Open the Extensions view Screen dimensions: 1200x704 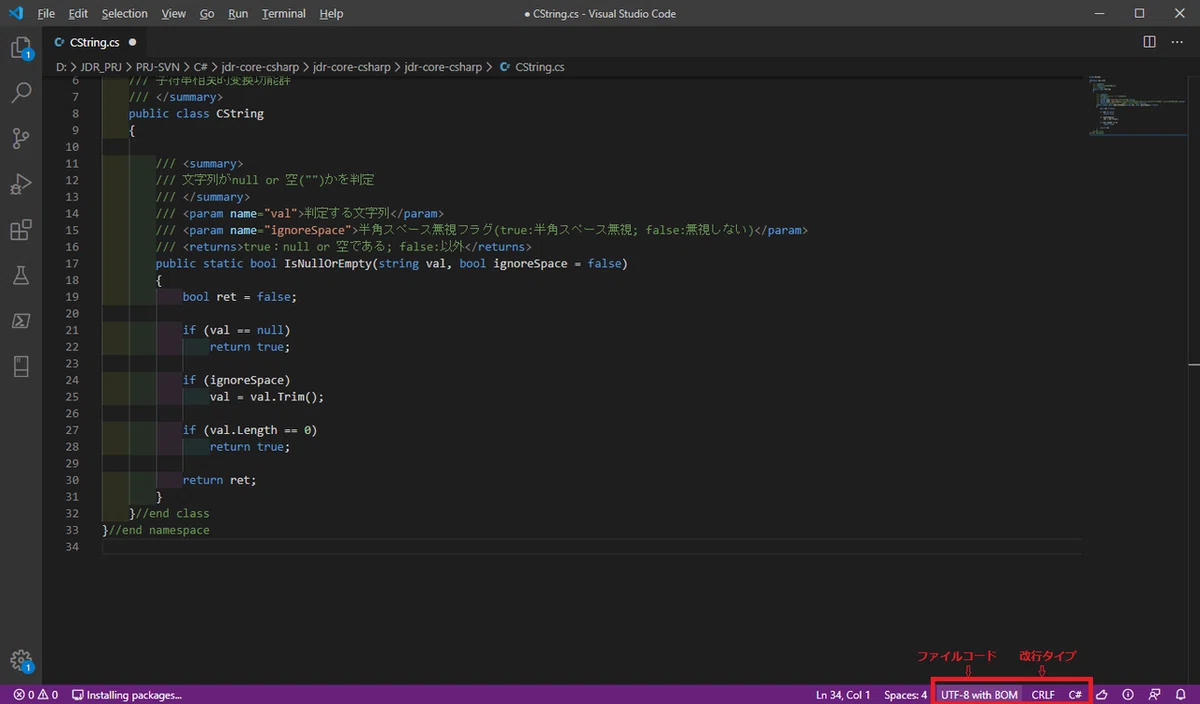coord(21,230)
